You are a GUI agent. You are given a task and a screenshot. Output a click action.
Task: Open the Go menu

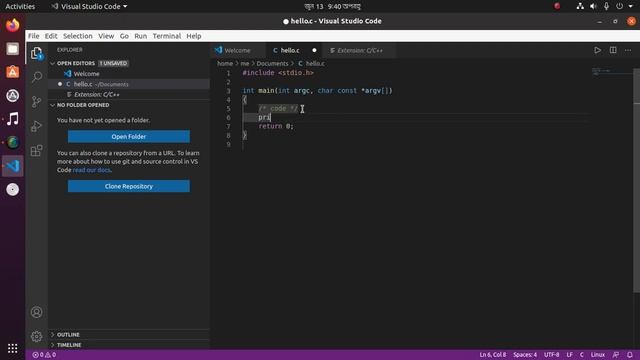[x=124, y=36]
